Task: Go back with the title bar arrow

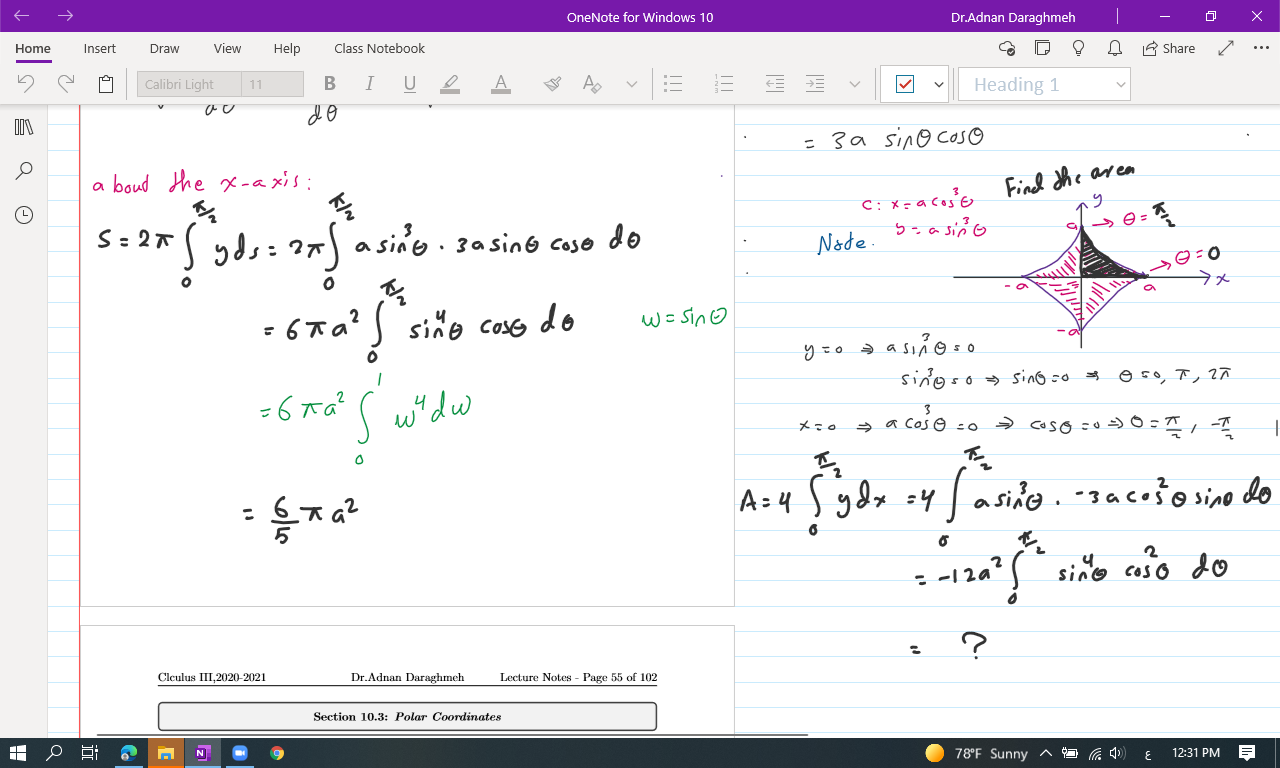Action: (23, 16)
